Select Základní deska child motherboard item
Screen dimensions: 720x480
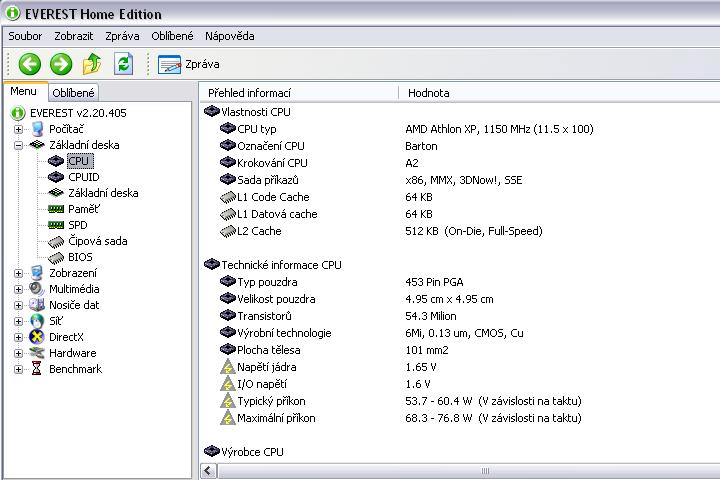103,193
